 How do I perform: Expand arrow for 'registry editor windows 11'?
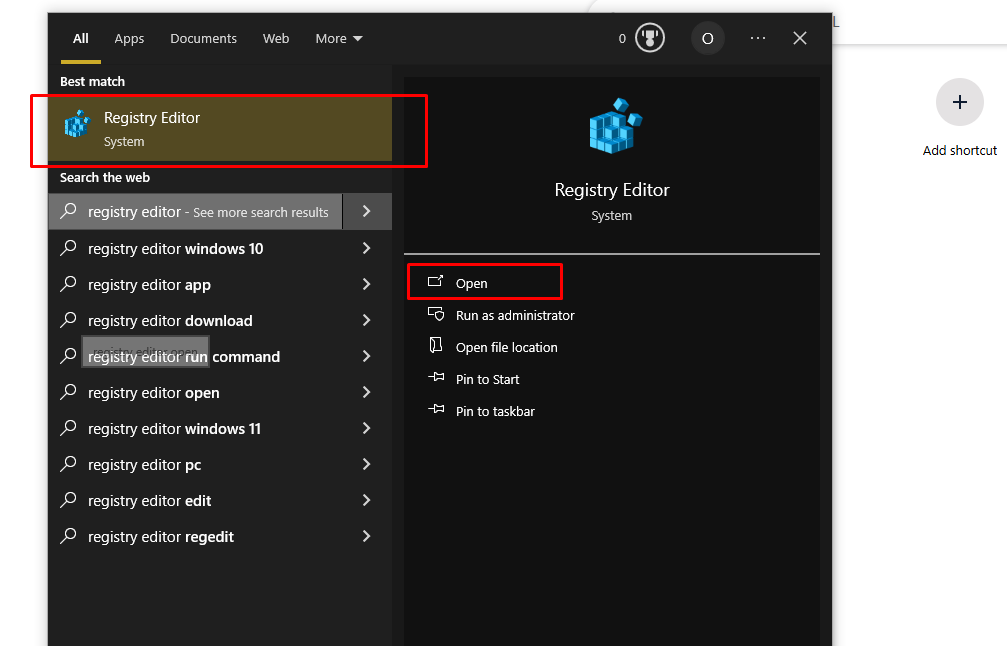(x=367, y=428)
